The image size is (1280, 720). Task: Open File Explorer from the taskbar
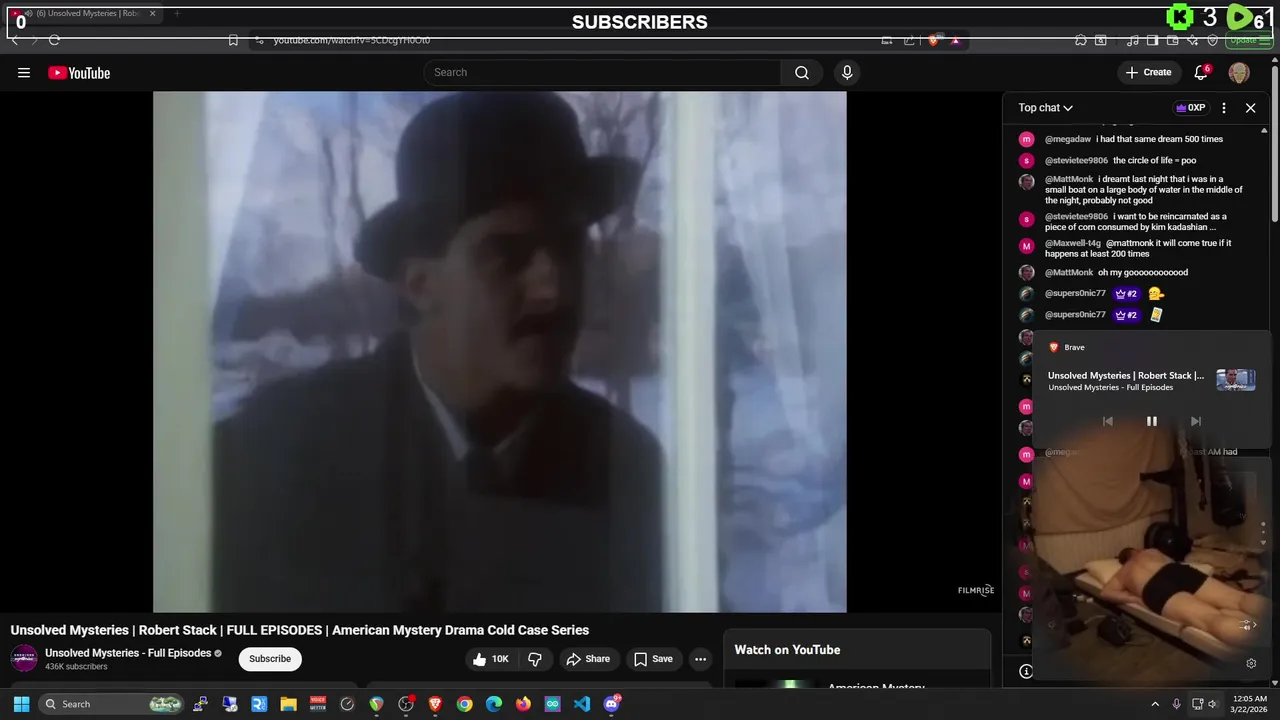coord(288,704)
